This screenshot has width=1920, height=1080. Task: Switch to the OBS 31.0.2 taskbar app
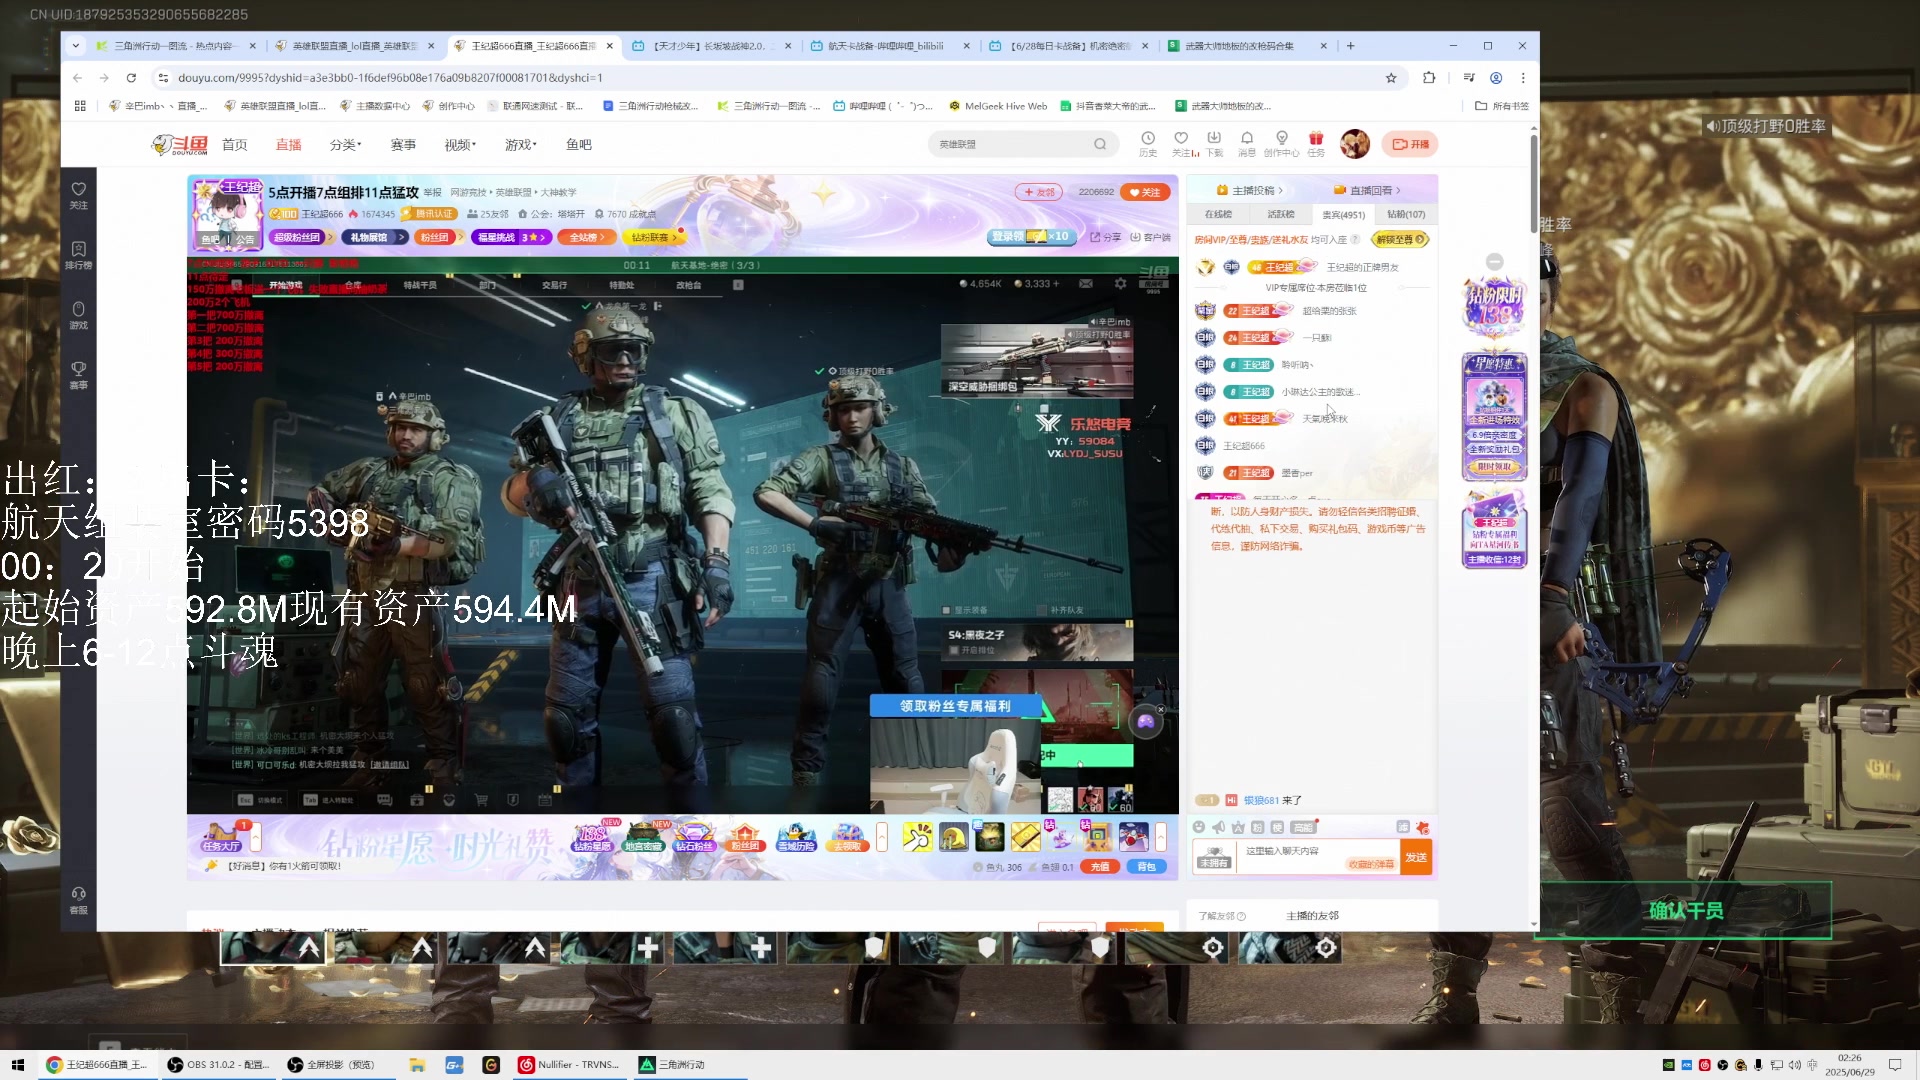[218, 1065]
